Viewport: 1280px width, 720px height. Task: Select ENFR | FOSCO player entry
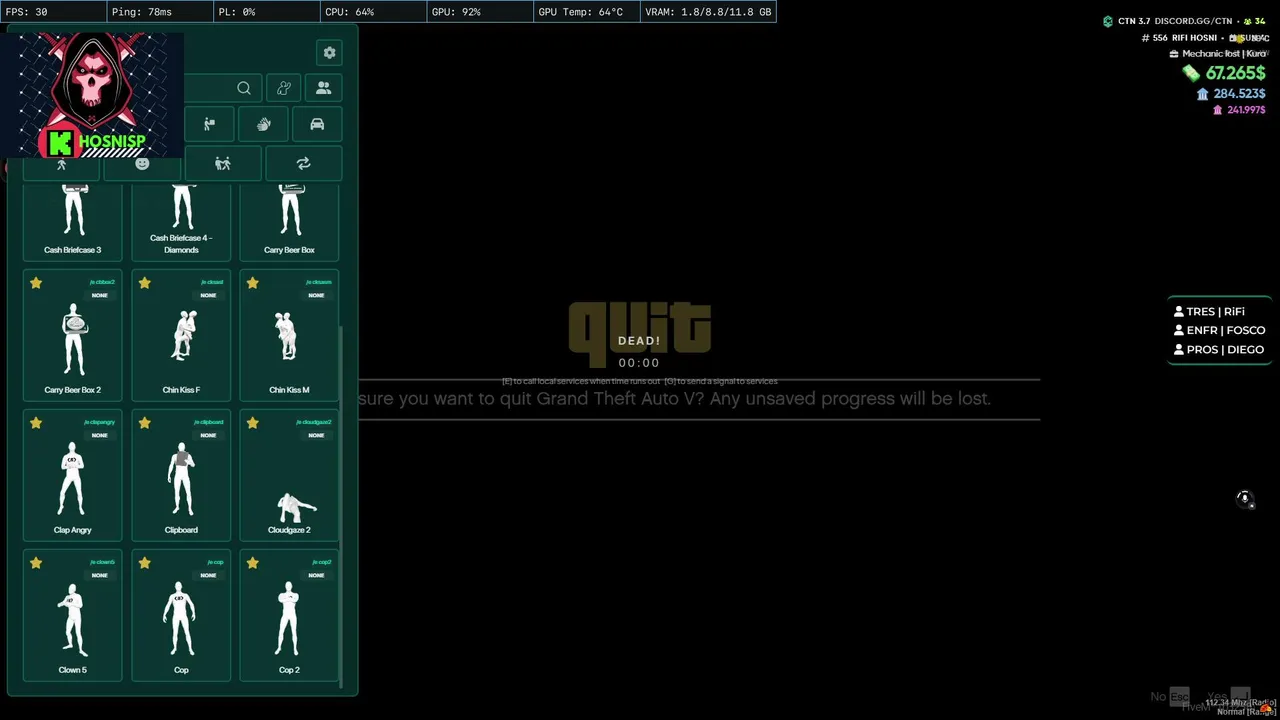pyautogui.click(x=1219, y=330)
